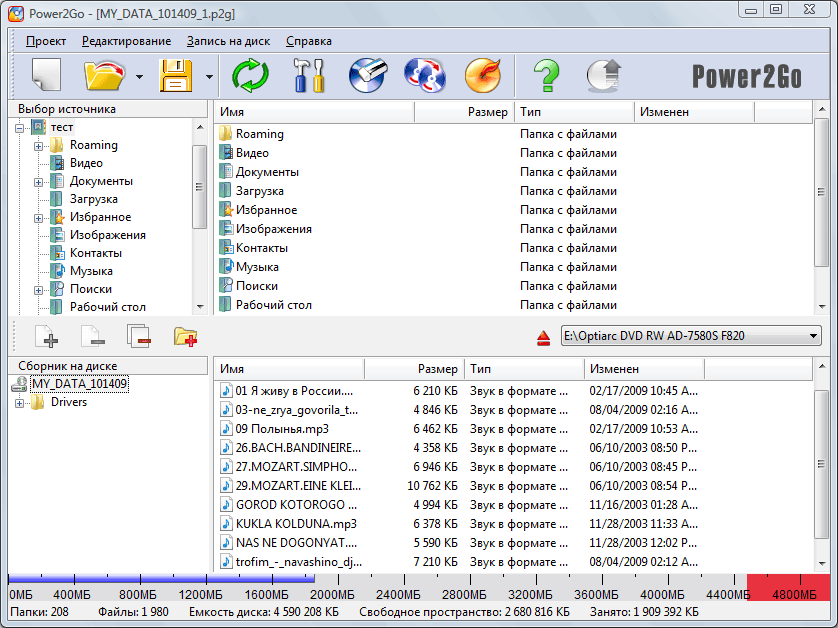Viewport: 838px width, 628px height.
Task: Click the copy disc icon
Action: pyautogui.click(x=425, y=75)
